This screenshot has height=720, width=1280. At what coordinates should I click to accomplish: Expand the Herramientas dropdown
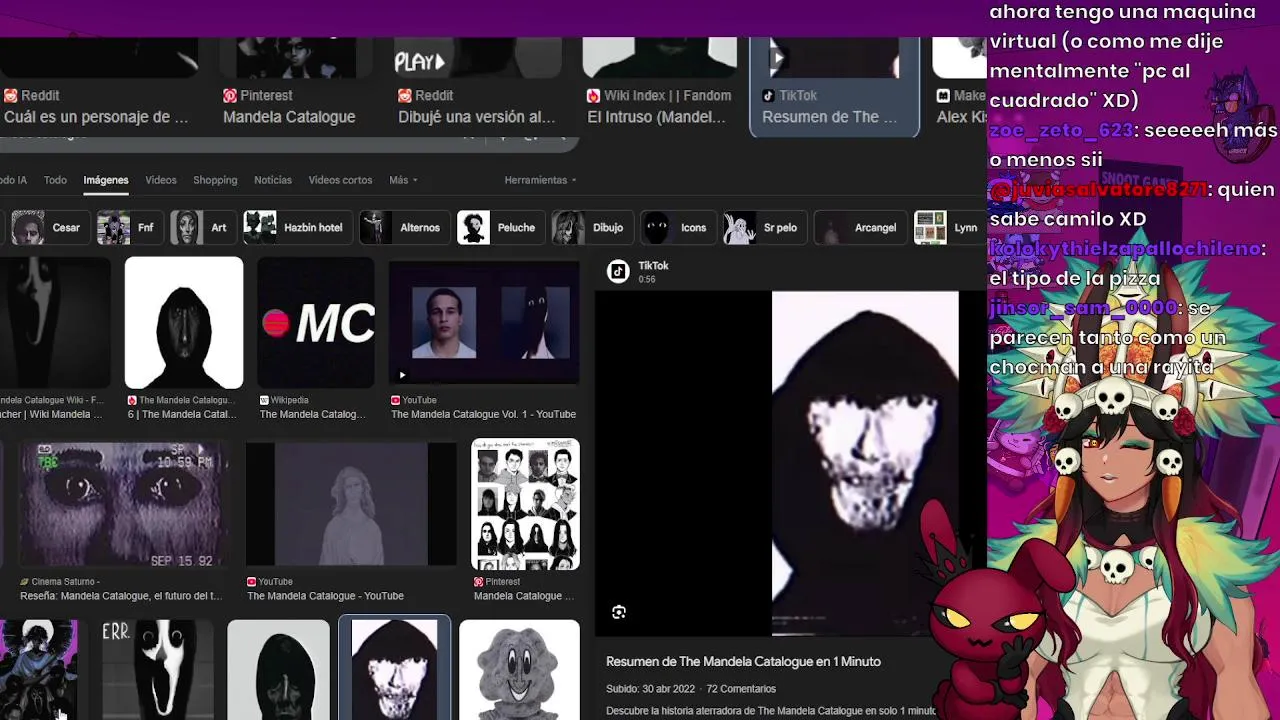point(541,180)
